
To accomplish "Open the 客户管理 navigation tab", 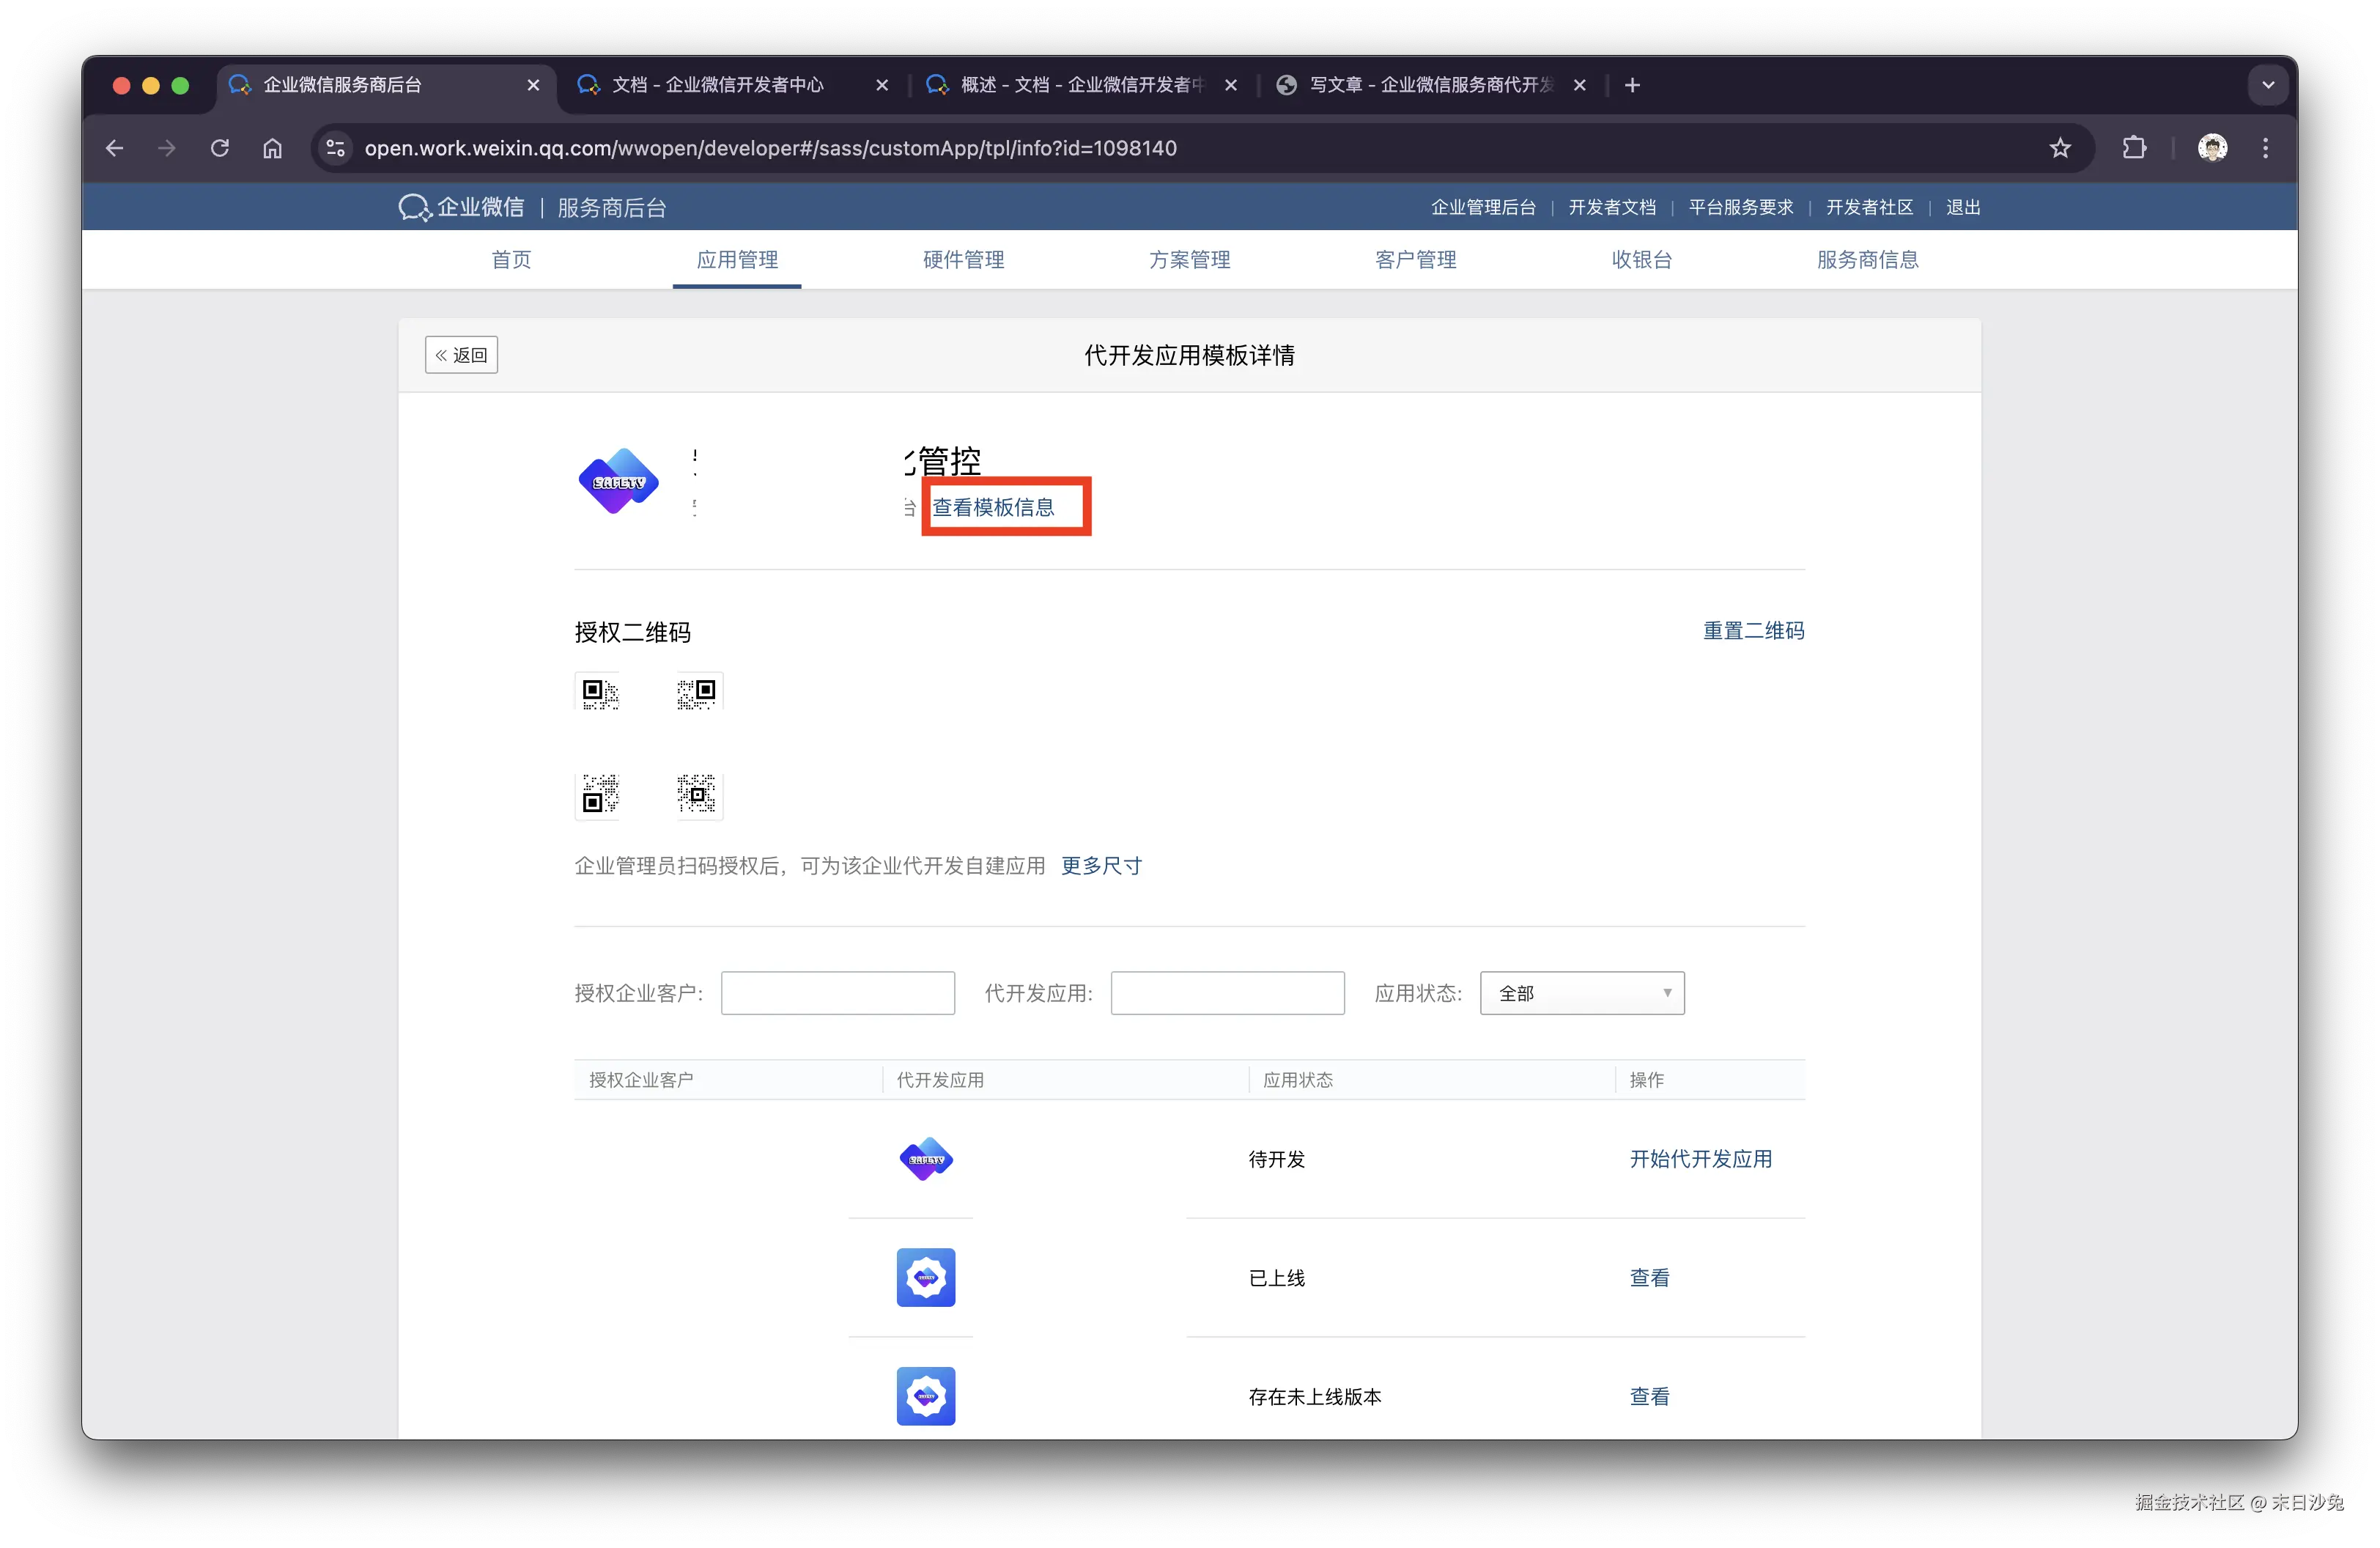I will [1415, 260].
